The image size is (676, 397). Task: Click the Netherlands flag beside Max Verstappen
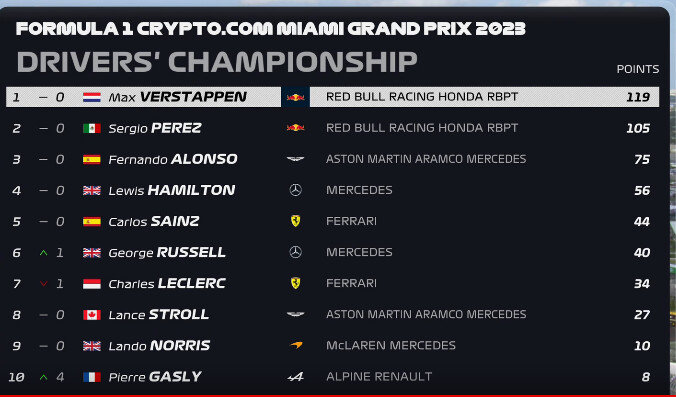point(92,97)
